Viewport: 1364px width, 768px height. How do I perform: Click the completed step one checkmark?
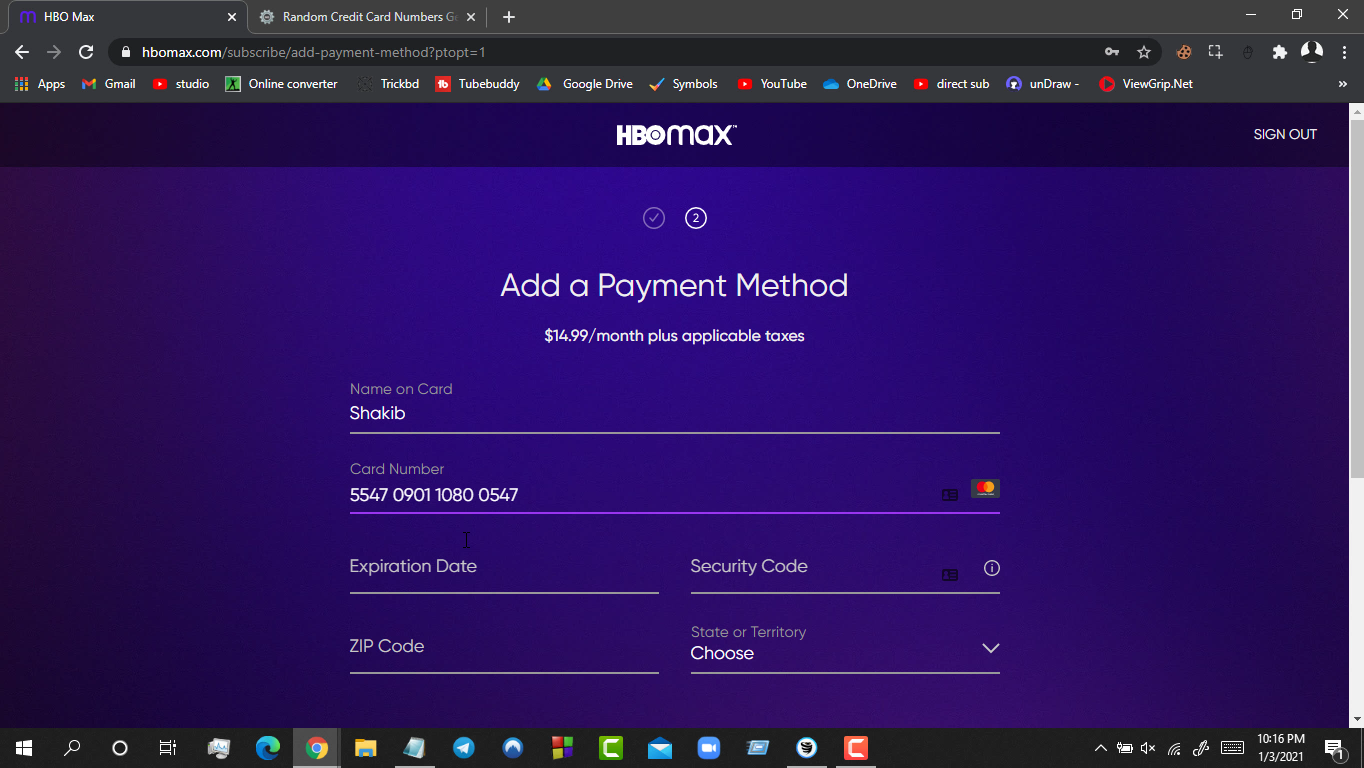(654, 218)
